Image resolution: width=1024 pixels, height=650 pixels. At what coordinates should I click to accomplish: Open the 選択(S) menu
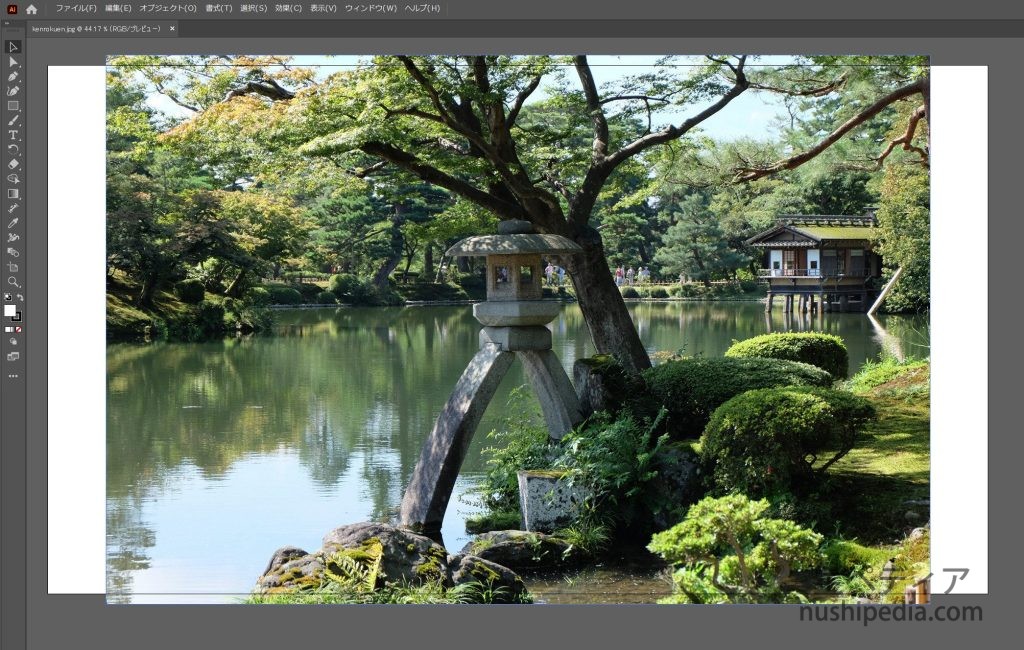[253, 8]
